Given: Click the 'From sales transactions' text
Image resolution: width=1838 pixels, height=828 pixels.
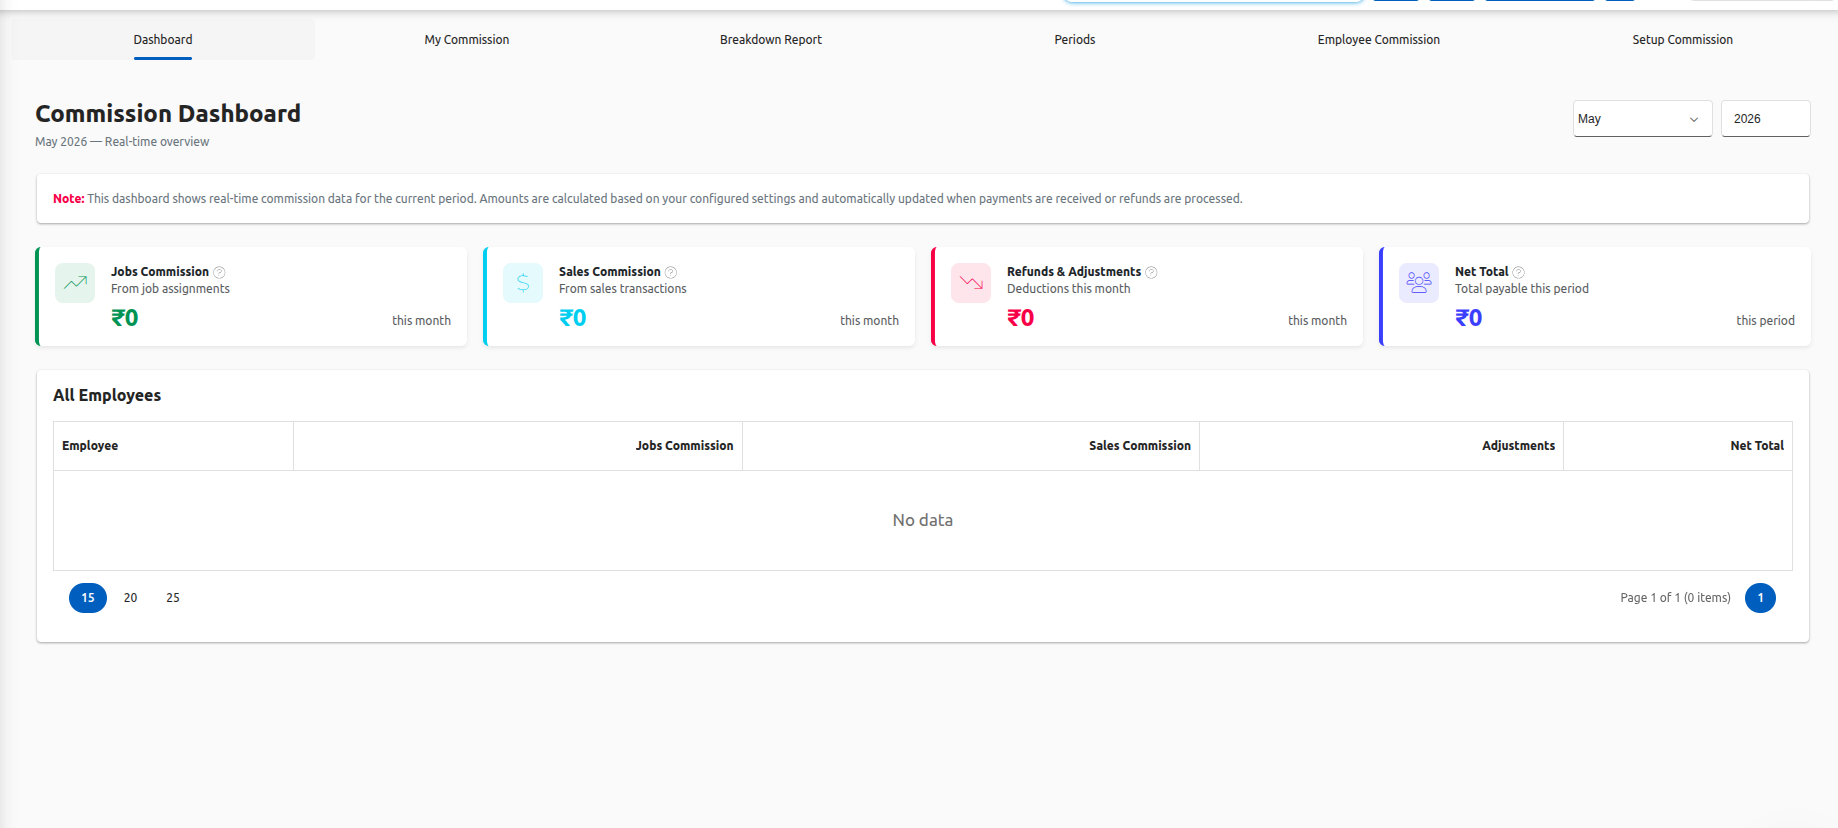Looking at the screenshot, I should point(623,289).
